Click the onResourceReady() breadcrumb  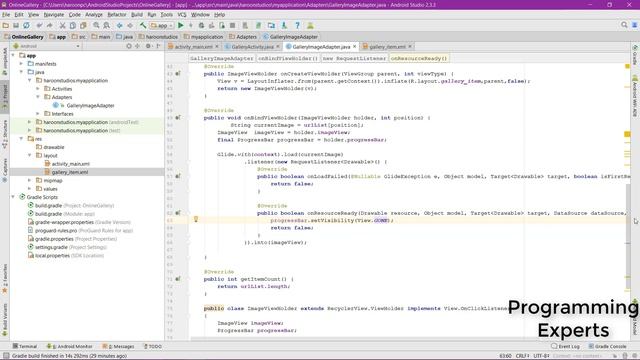418,58
